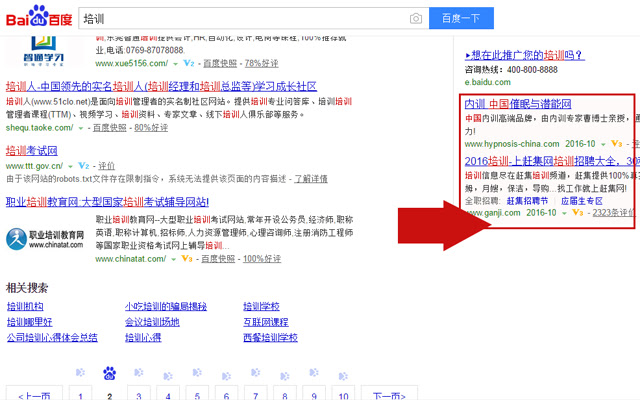Search related term 培训机构
The width and height of the screenshot is (640, 400).
tap(25, 307)
